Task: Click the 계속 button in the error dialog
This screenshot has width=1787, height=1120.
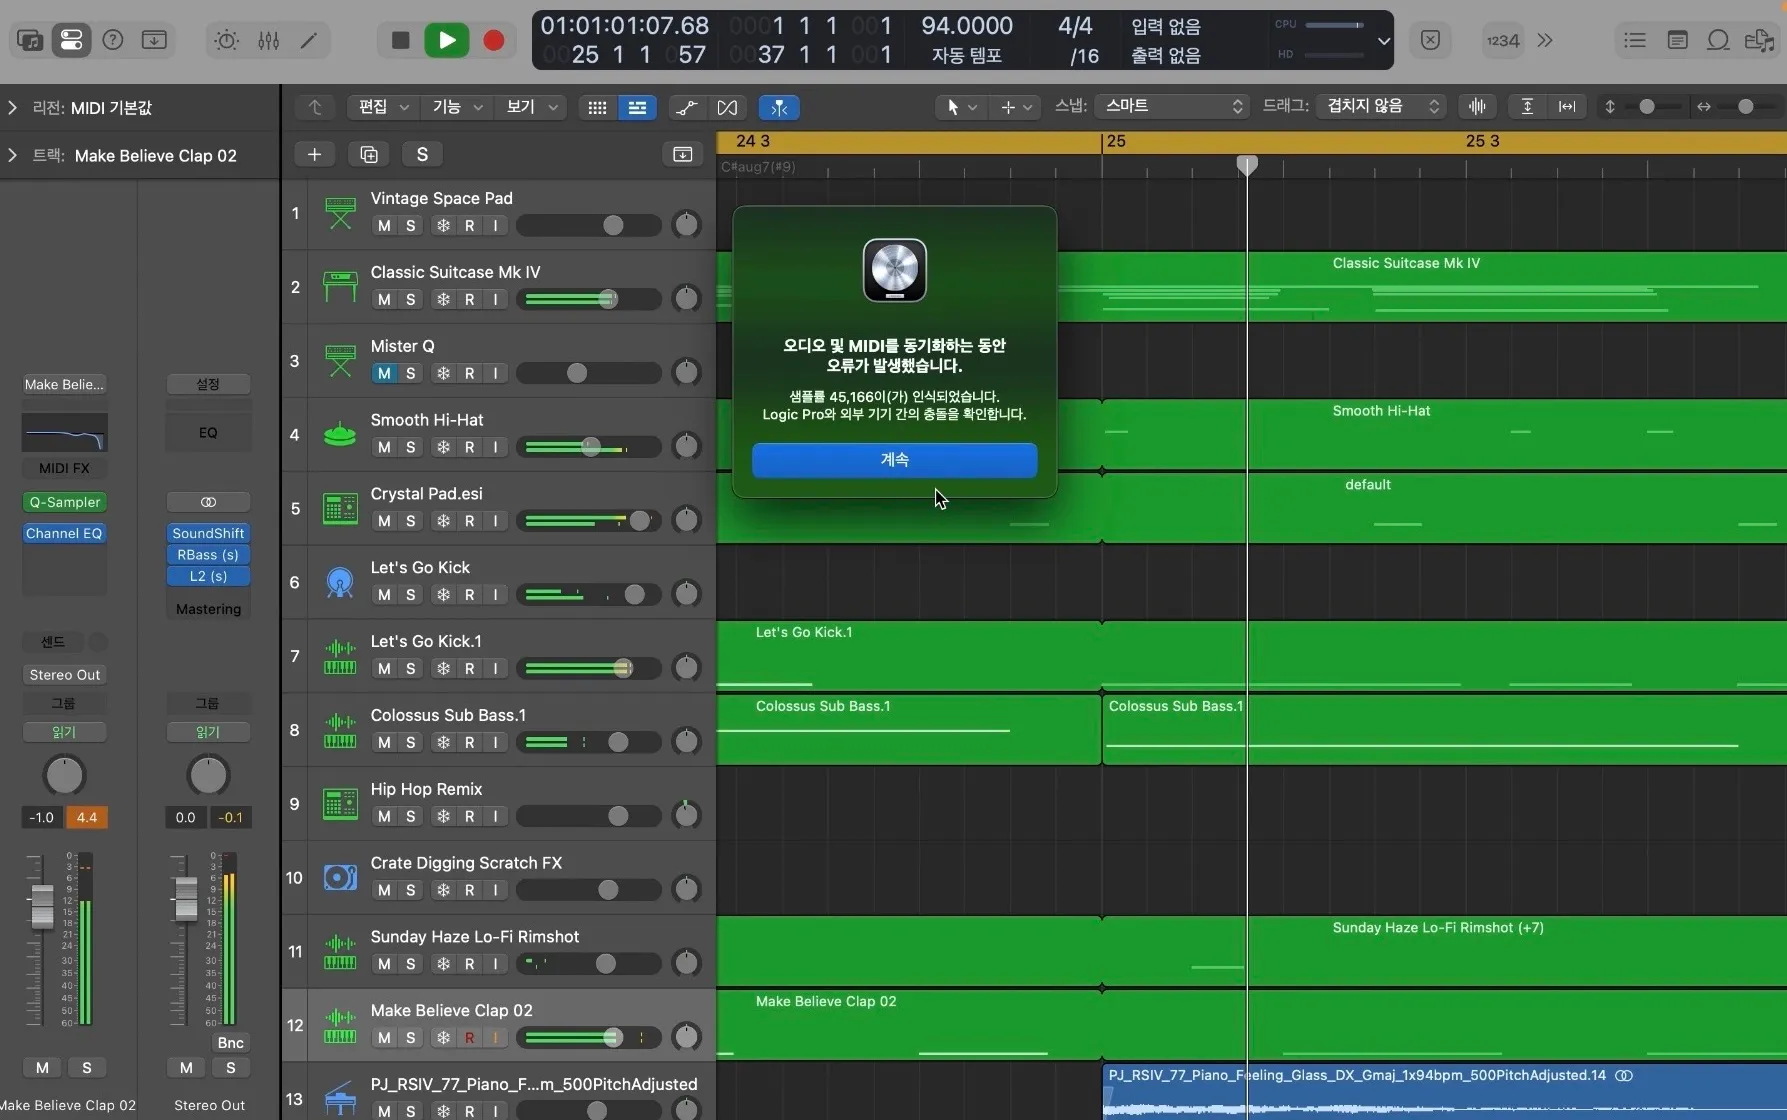Action: click(894, 460)
